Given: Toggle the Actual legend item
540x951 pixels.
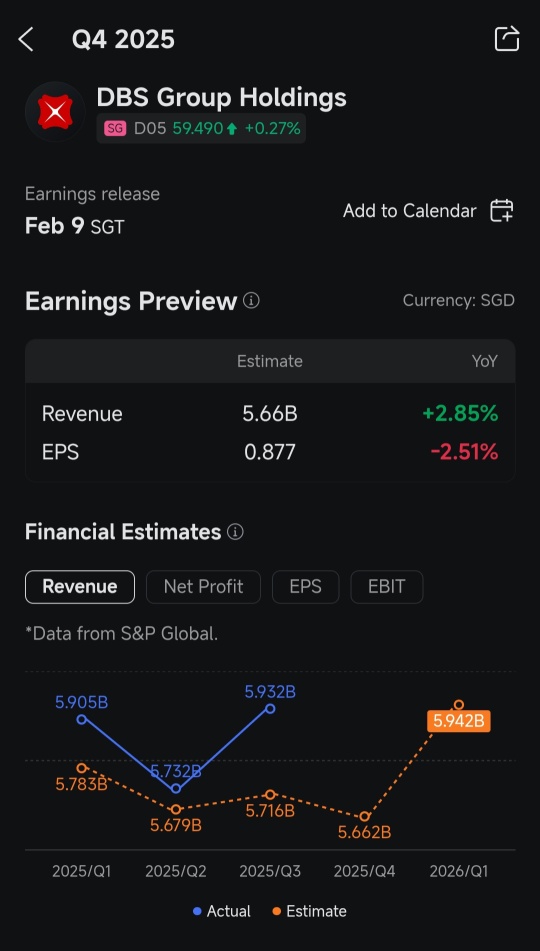Looking at the screenshot, I should tap(221, 911).
